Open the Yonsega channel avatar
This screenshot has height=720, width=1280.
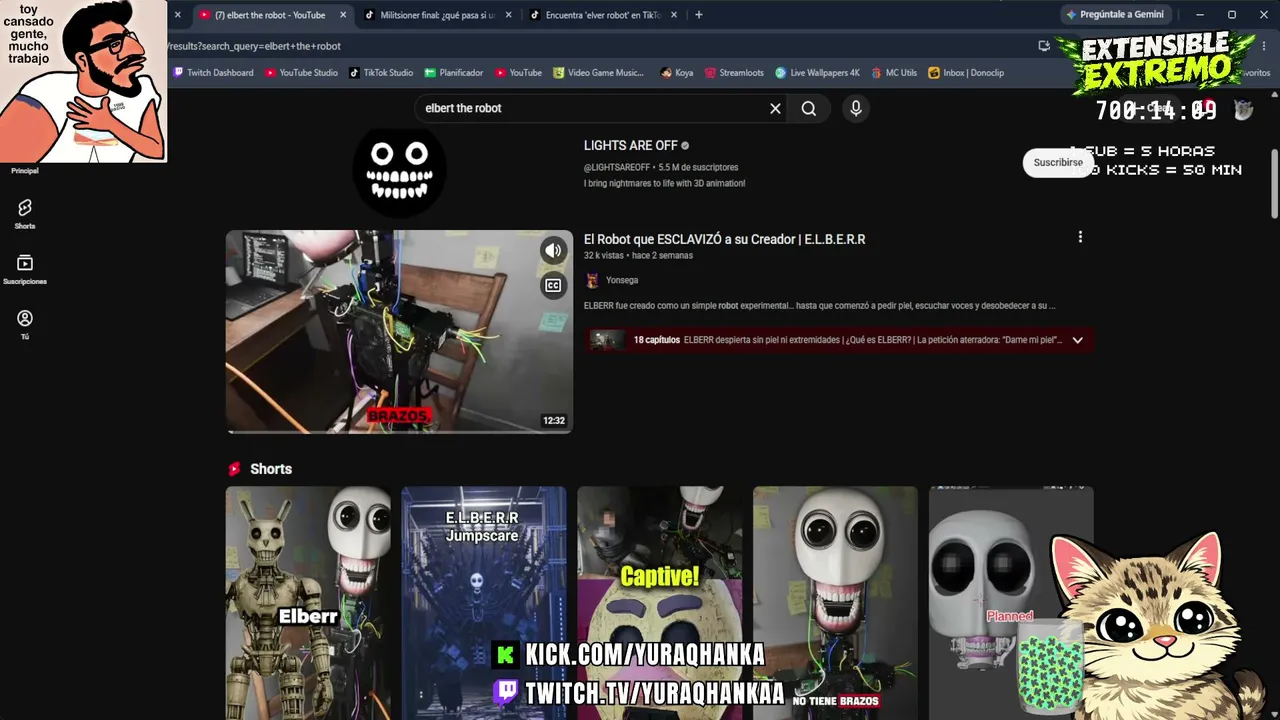[x=592, y=280]
